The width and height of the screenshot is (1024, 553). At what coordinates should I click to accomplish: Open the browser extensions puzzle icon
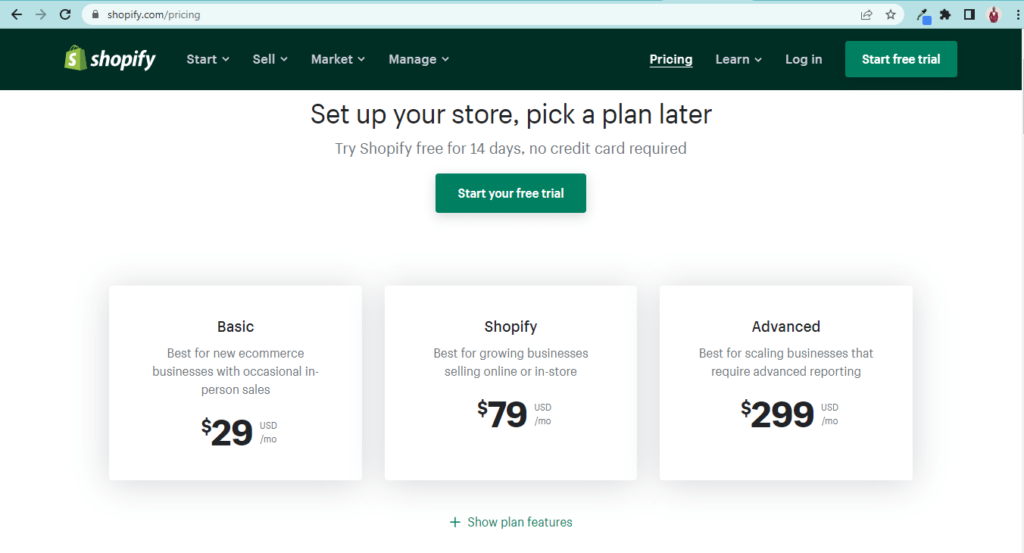point(945,14)
